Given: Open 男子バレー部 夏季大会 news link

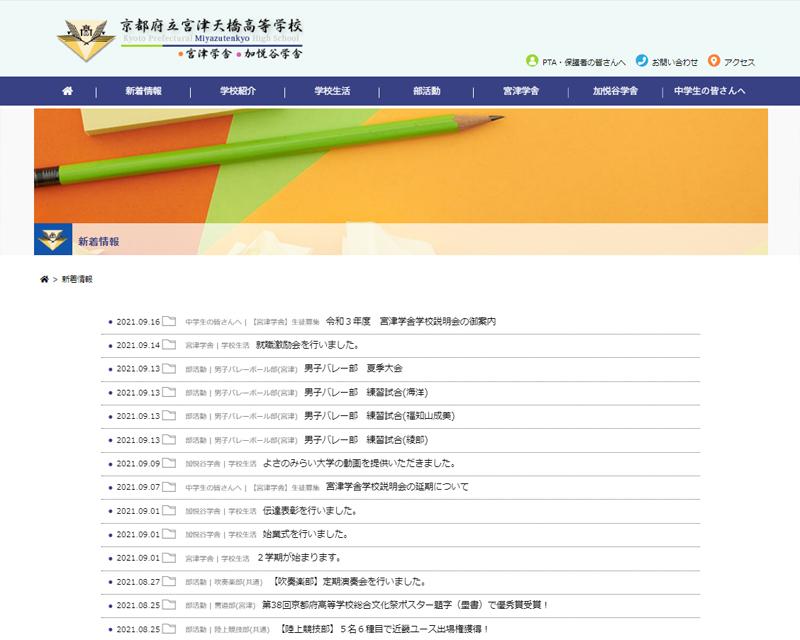Looking at the screenshot, I should [353, 369].
